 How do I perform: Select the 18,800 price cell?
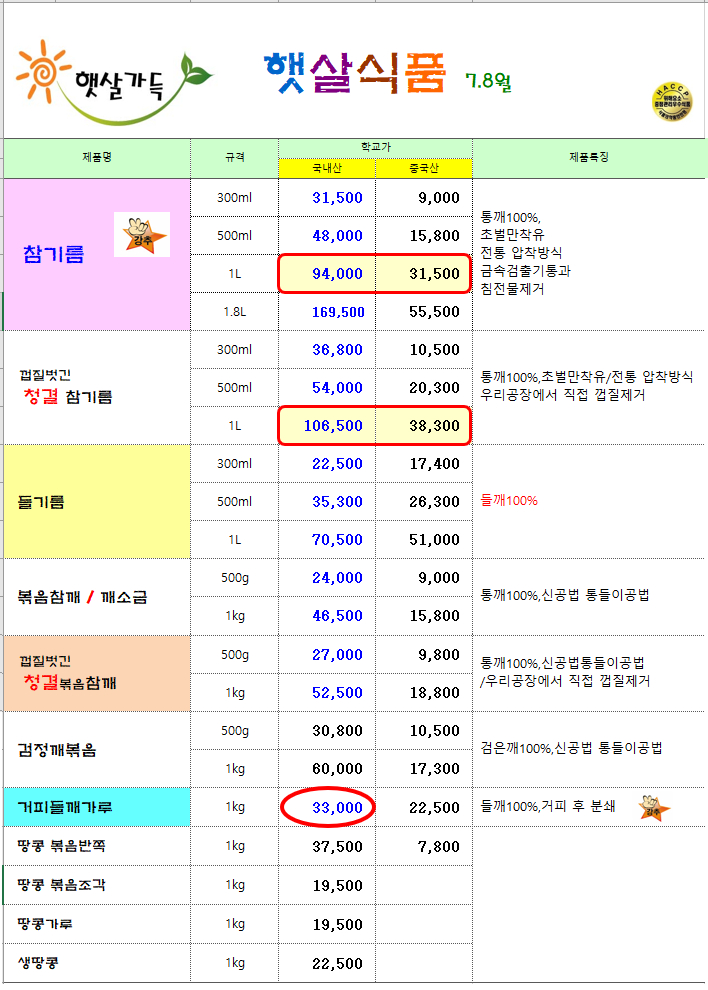[x=424, y=693]
